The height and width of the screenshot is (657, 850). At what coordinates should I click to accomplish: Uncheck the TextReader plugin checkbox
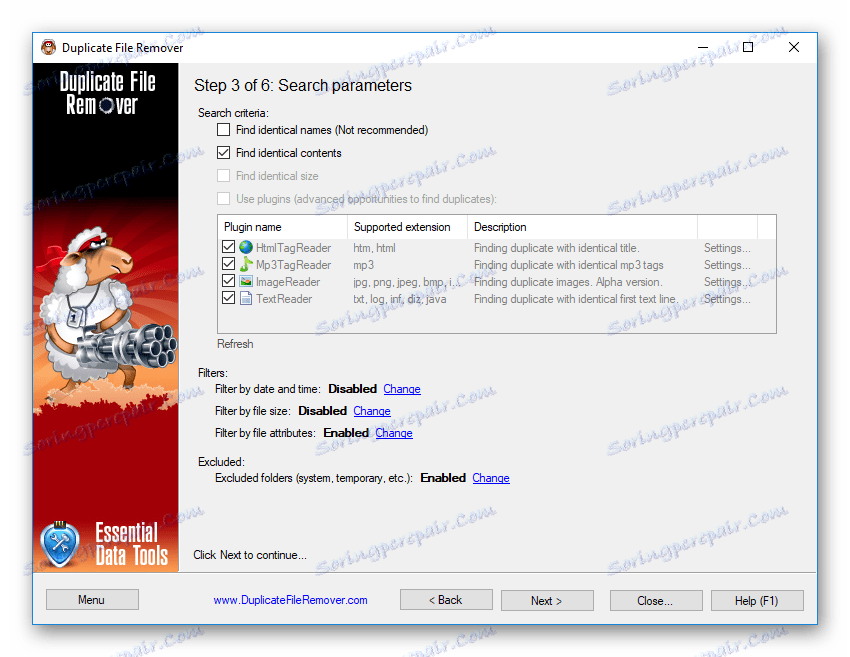(x=228, y=298)
